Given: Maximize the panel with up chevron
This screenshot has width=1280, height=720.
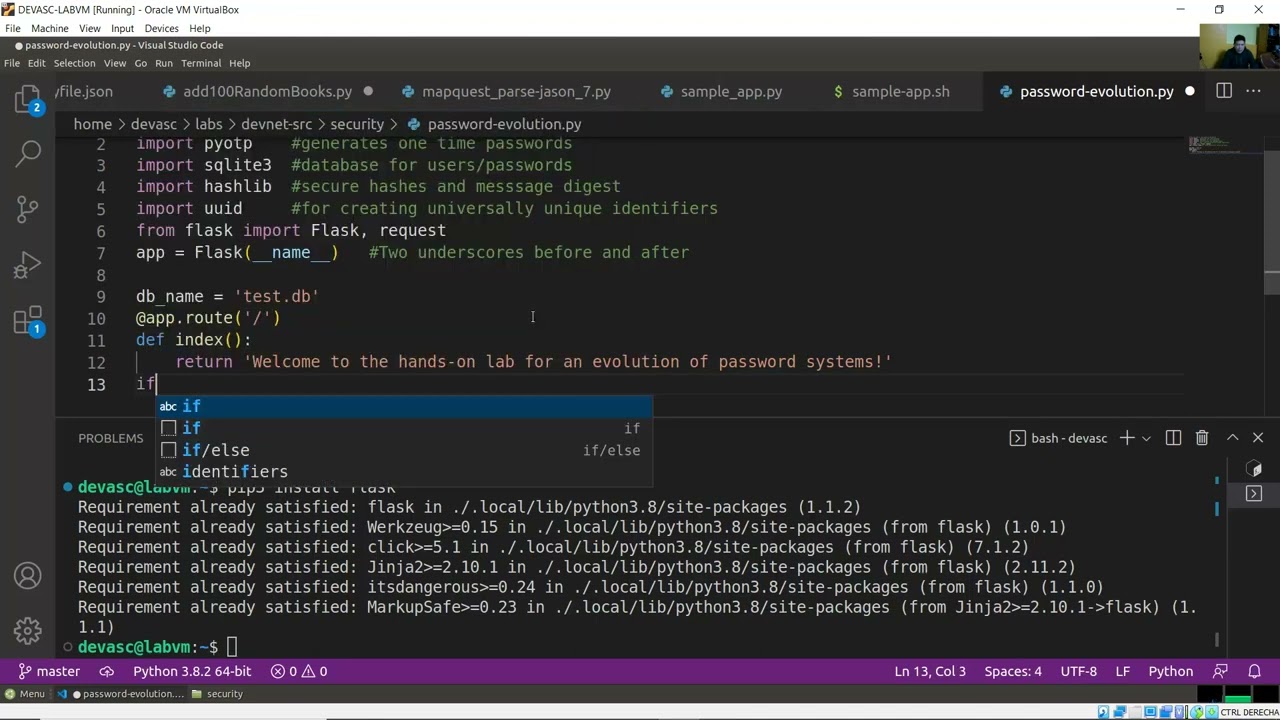Looking at the screenshot, I should pos(1233,438).
